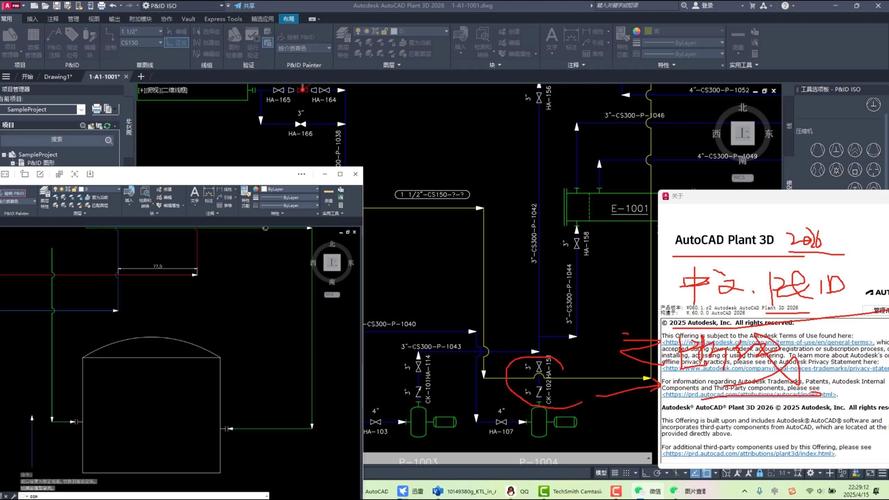Image resolution: width=889 pixels, height=500 pixels.
Task: Toggle polar tracking icon in status bar
Action: 657,473
